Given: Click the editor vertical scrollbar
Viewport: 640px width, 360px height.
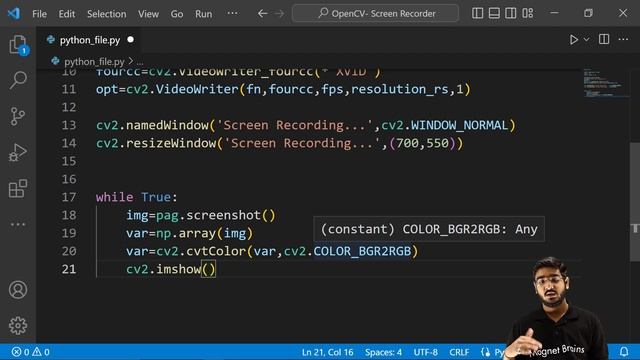Looking at the screenshot, I should coord(635,202).
